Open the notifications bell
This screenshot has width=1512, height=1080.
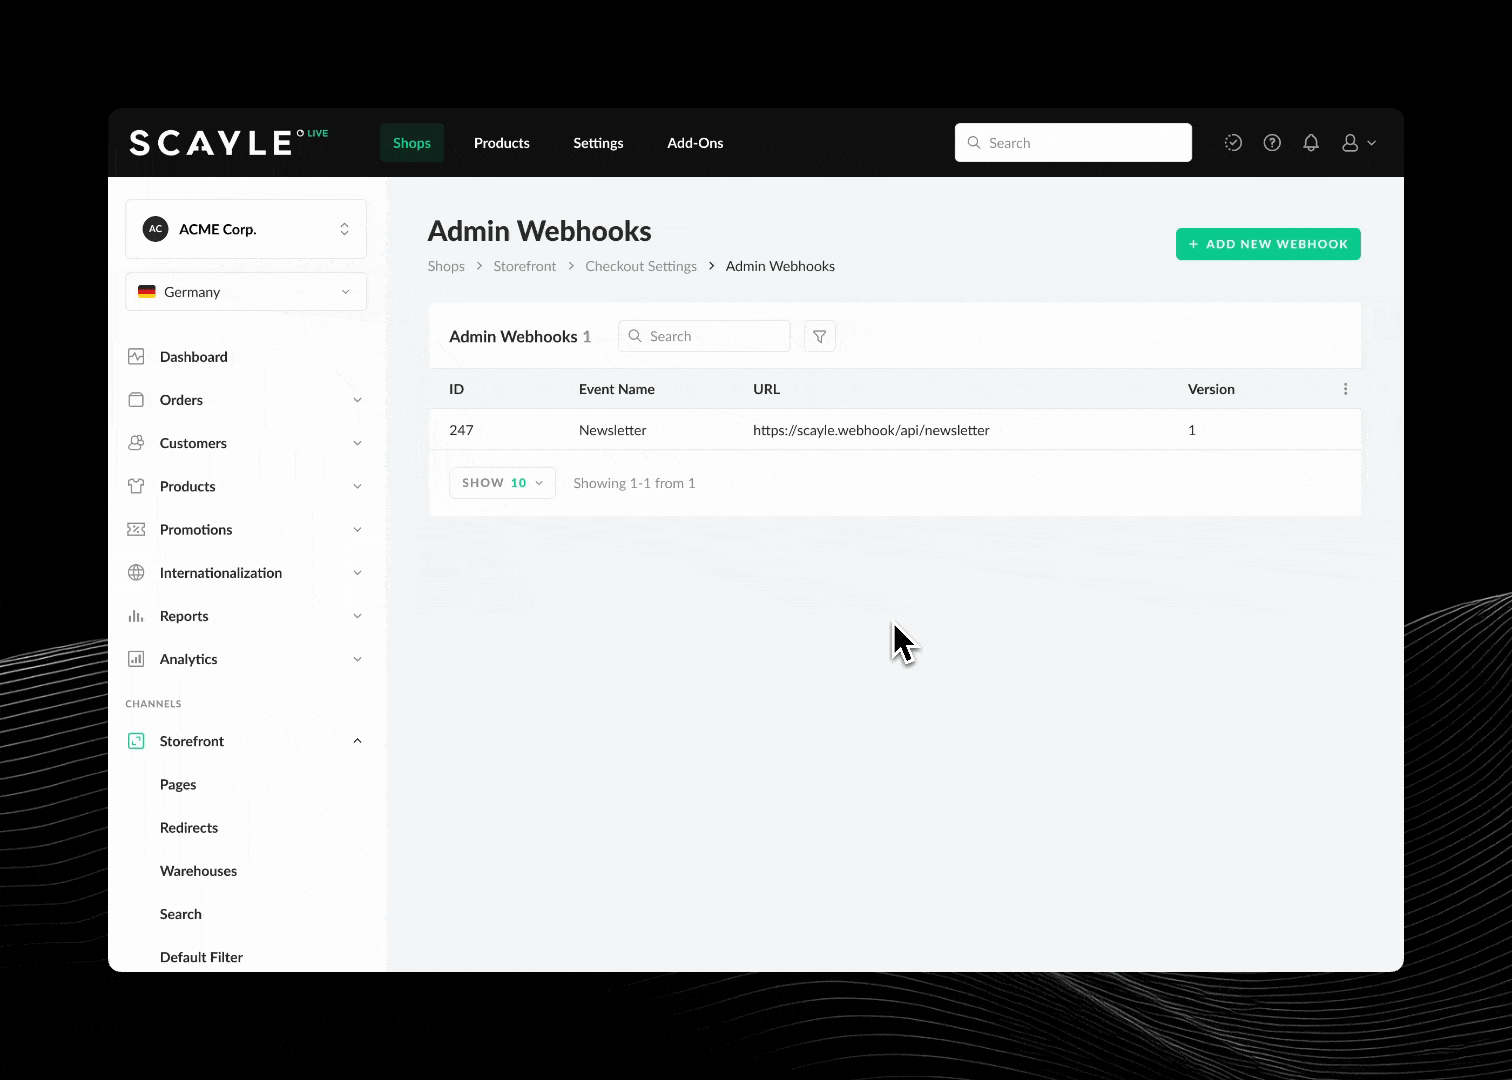1310,143
